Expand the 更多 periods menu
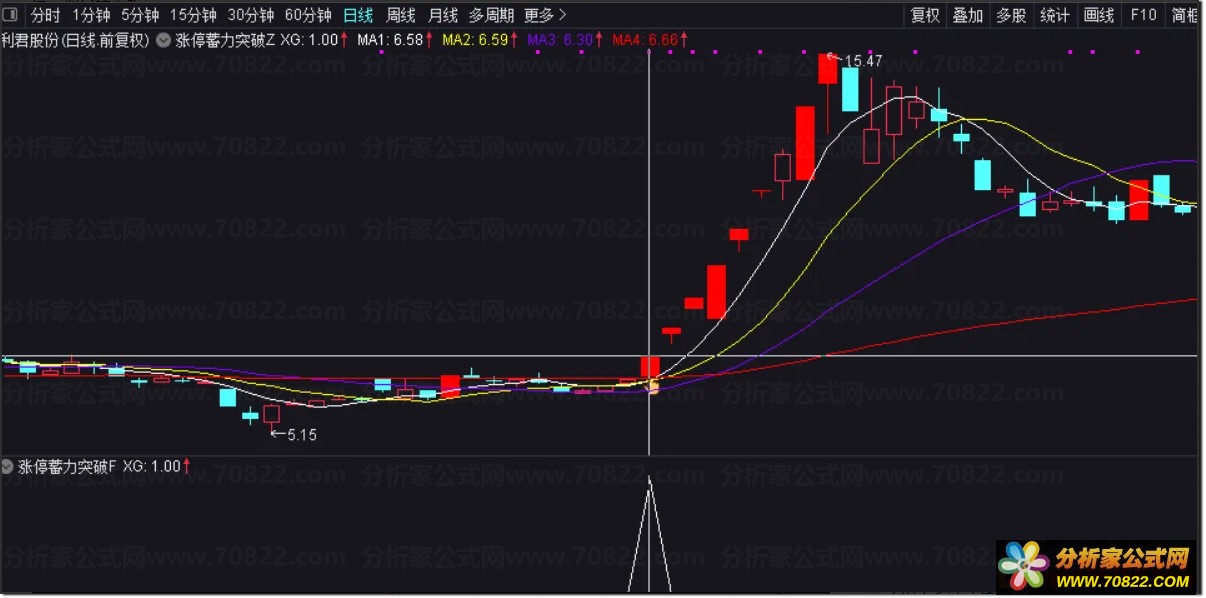The height and width of the screenshot is (598, 1206). 545,15
